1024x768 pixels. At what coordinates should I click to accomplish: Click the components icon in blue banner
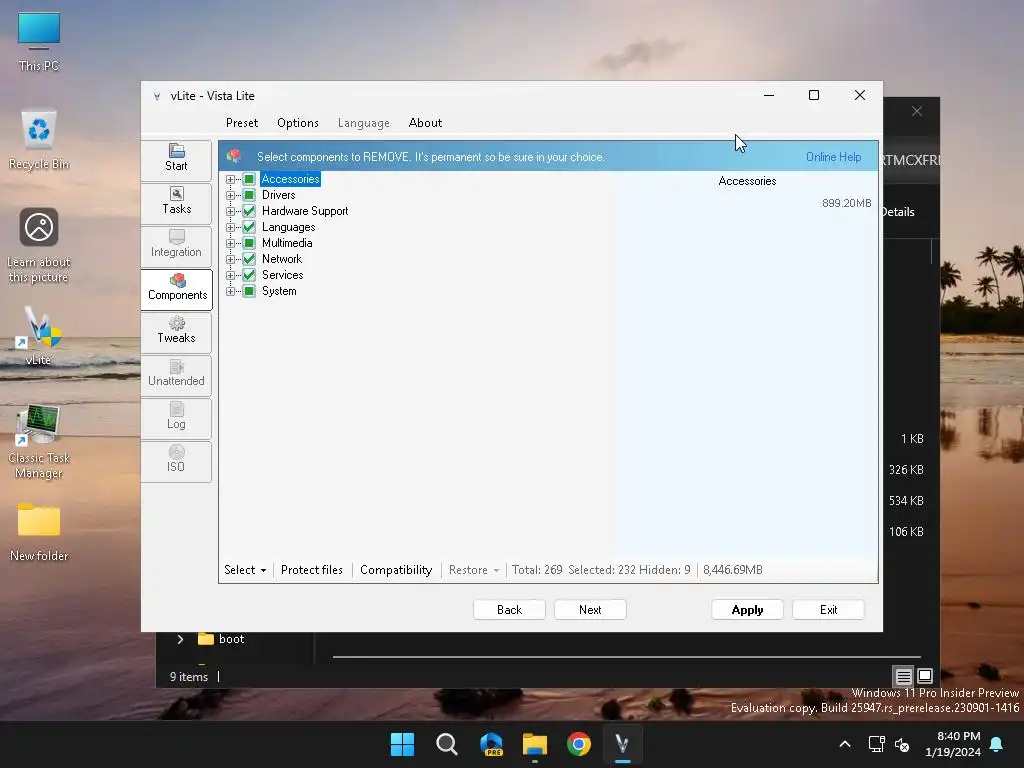234,156
